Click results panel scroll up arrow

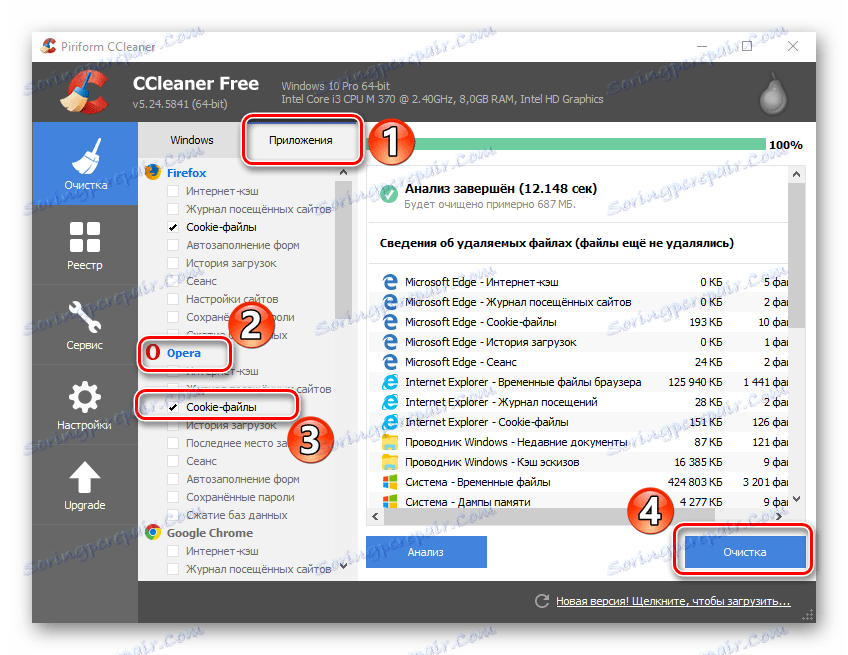click(x=796, y=174)
